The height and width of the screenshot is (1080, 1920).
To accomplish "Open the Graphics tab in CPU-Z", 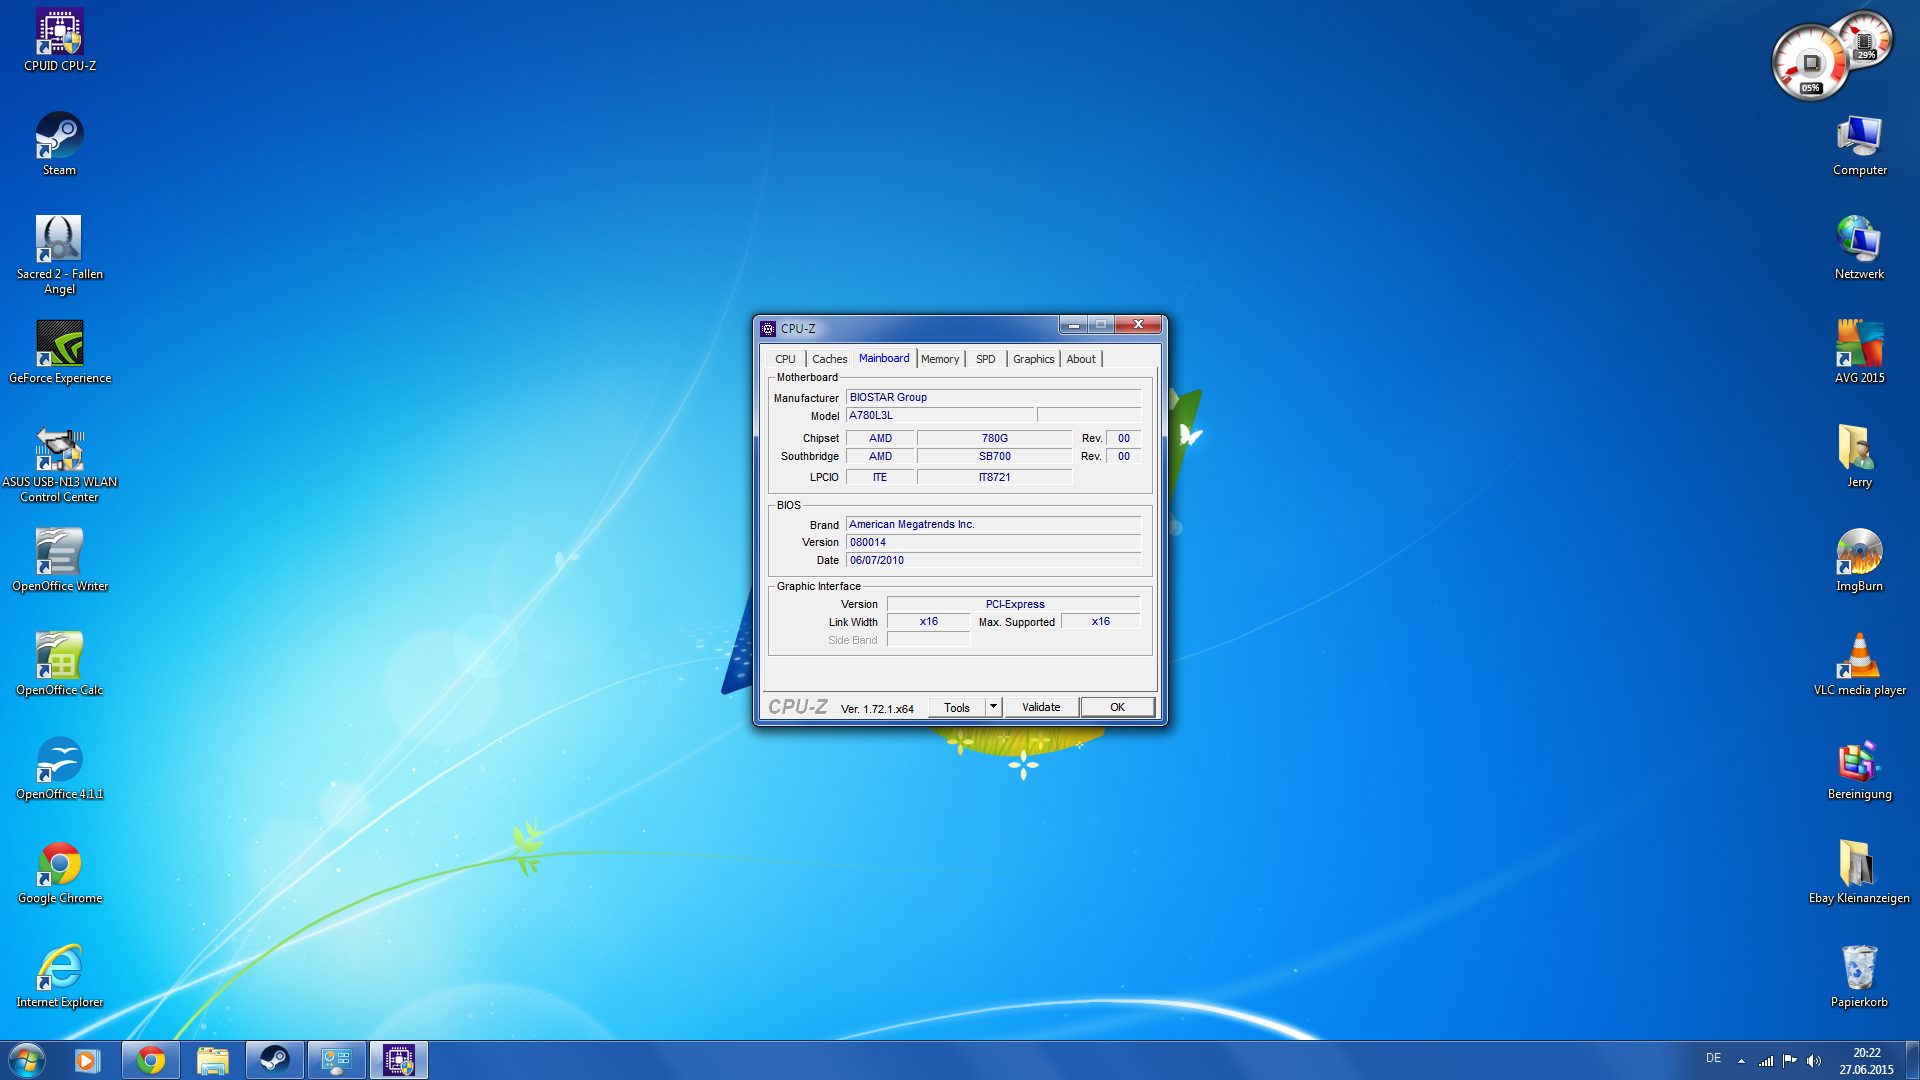I will click(1033, 359).
